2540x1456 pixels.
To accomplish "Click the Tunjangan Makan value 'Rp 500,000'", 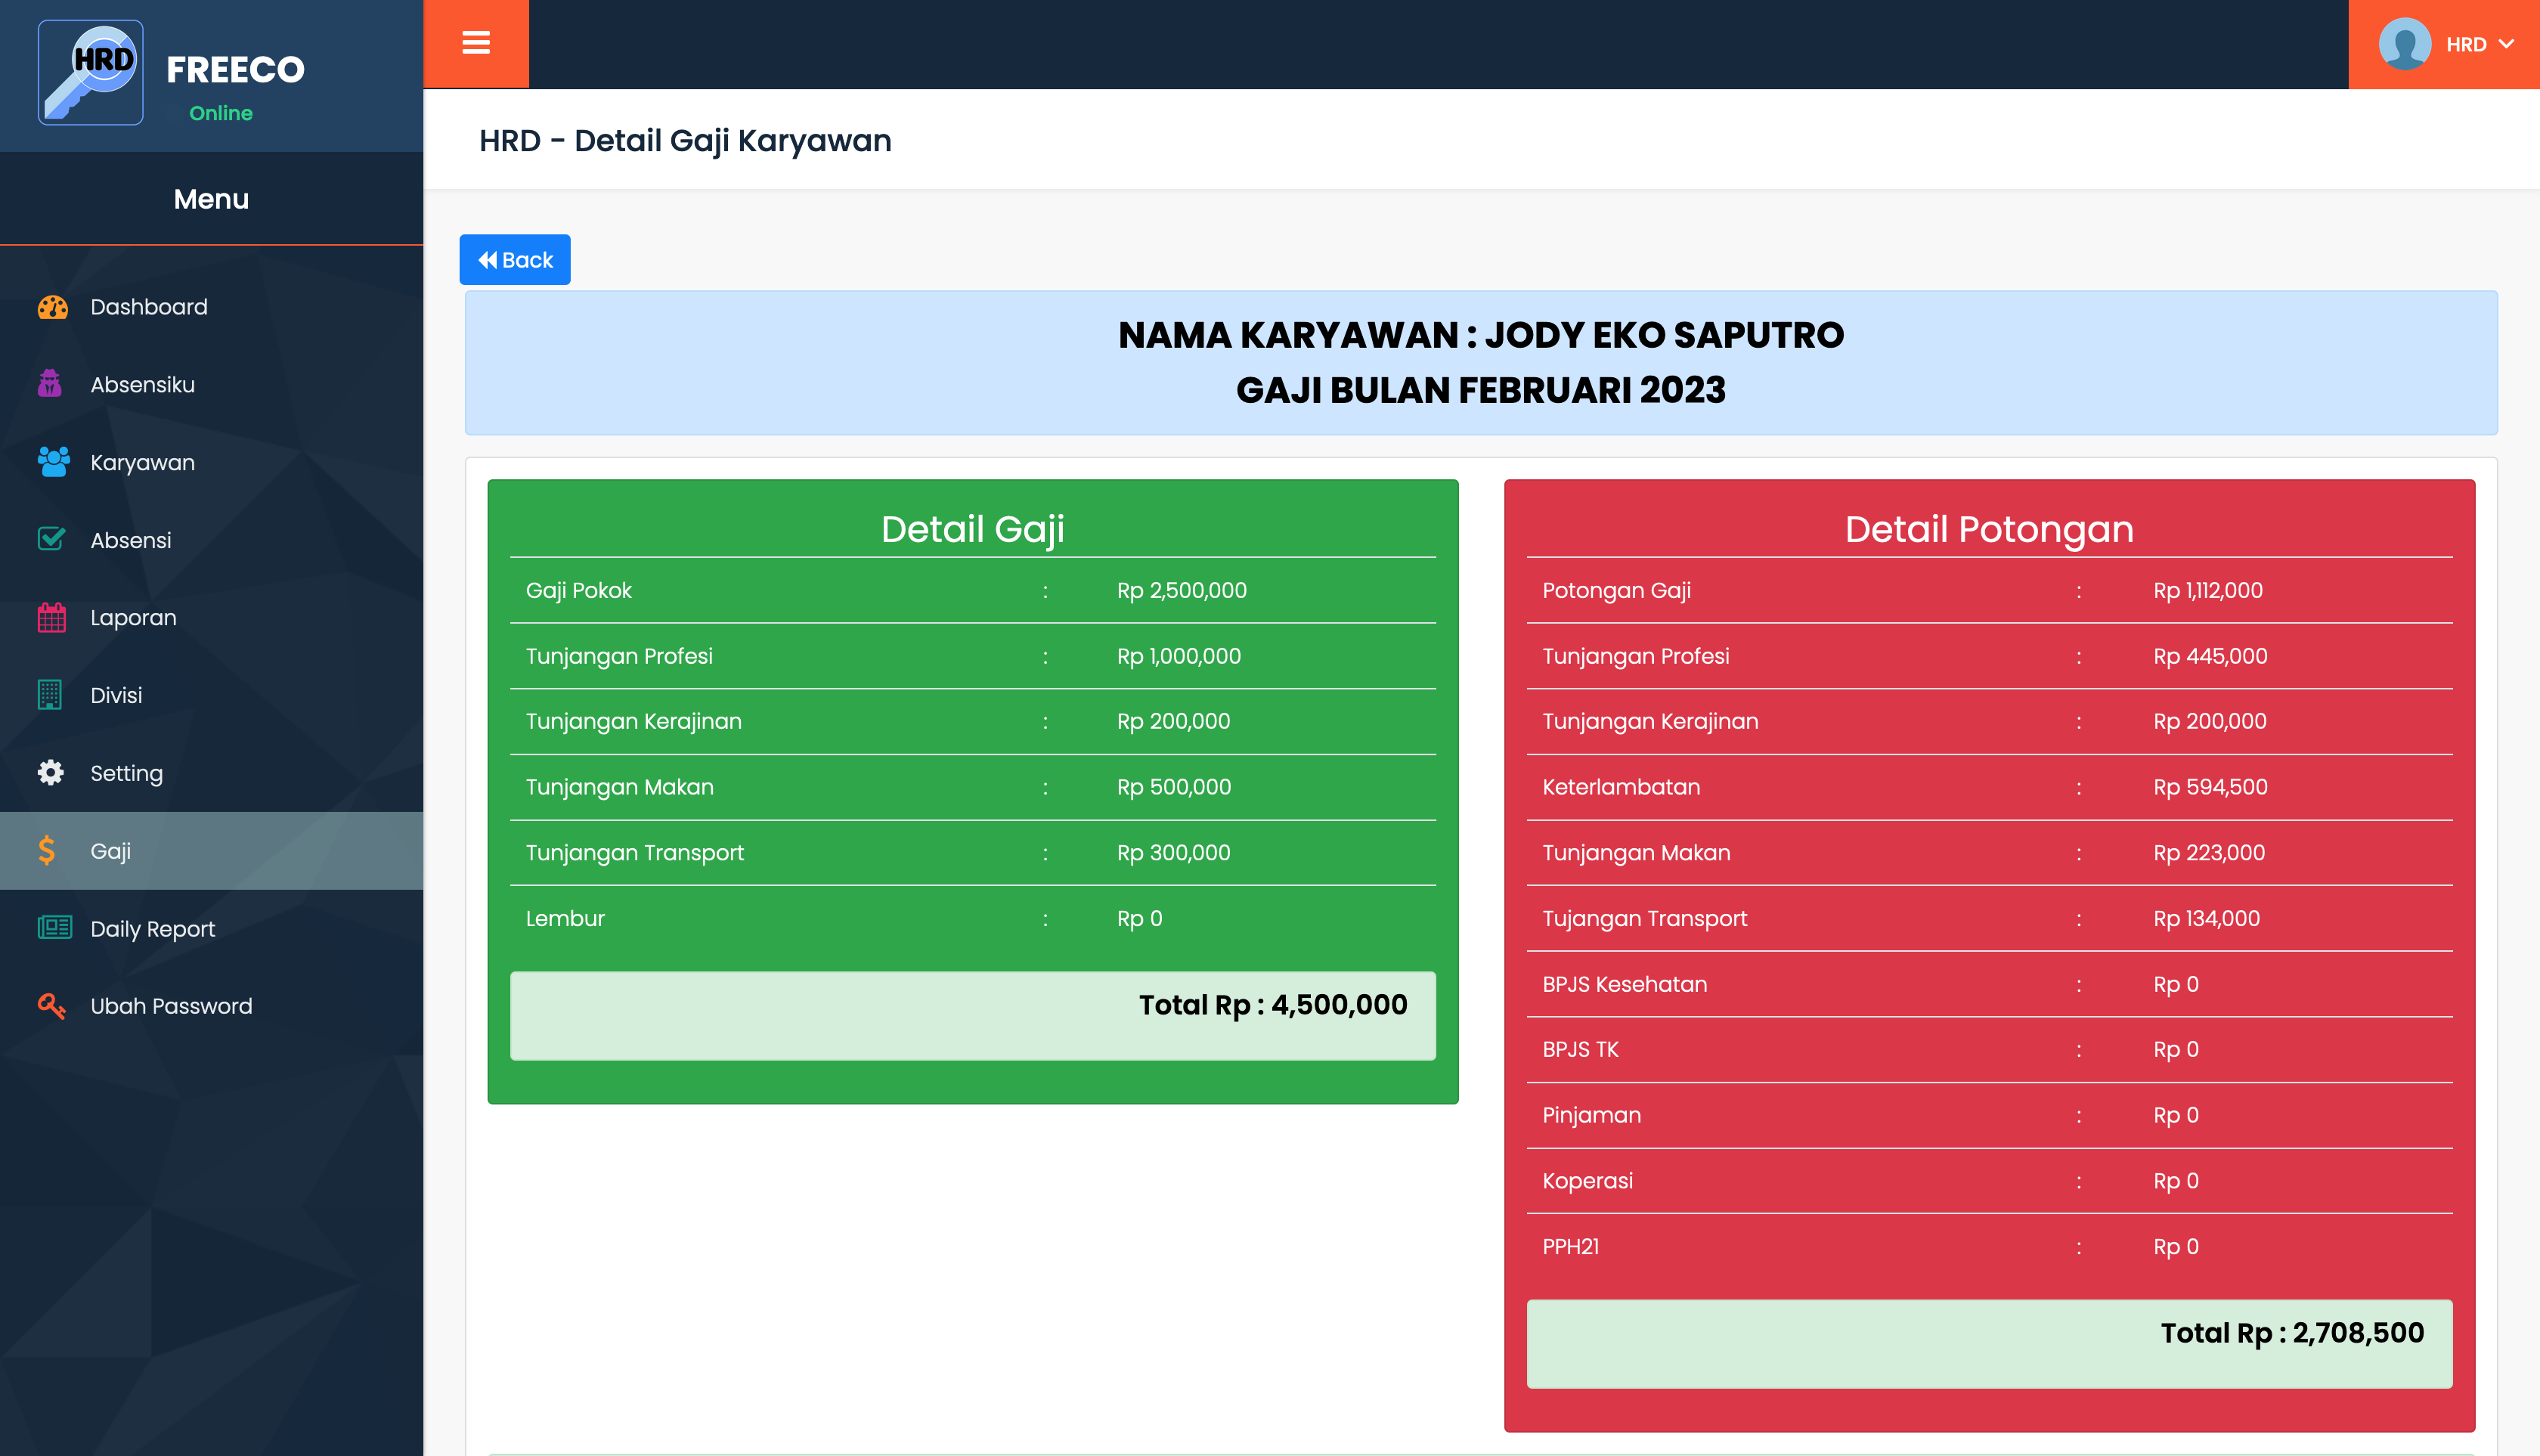I will 1174,787.
